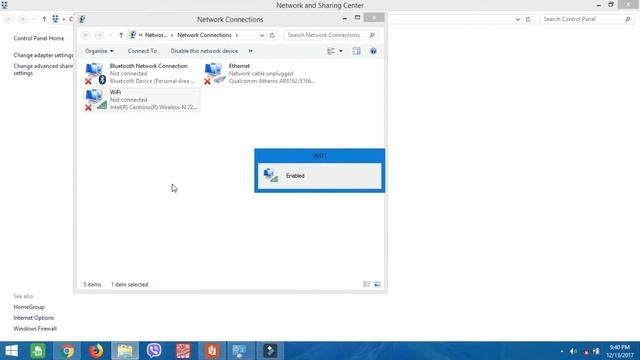
Task: Open Firefox from the taskbar
Action: click(x=96, y=351)
